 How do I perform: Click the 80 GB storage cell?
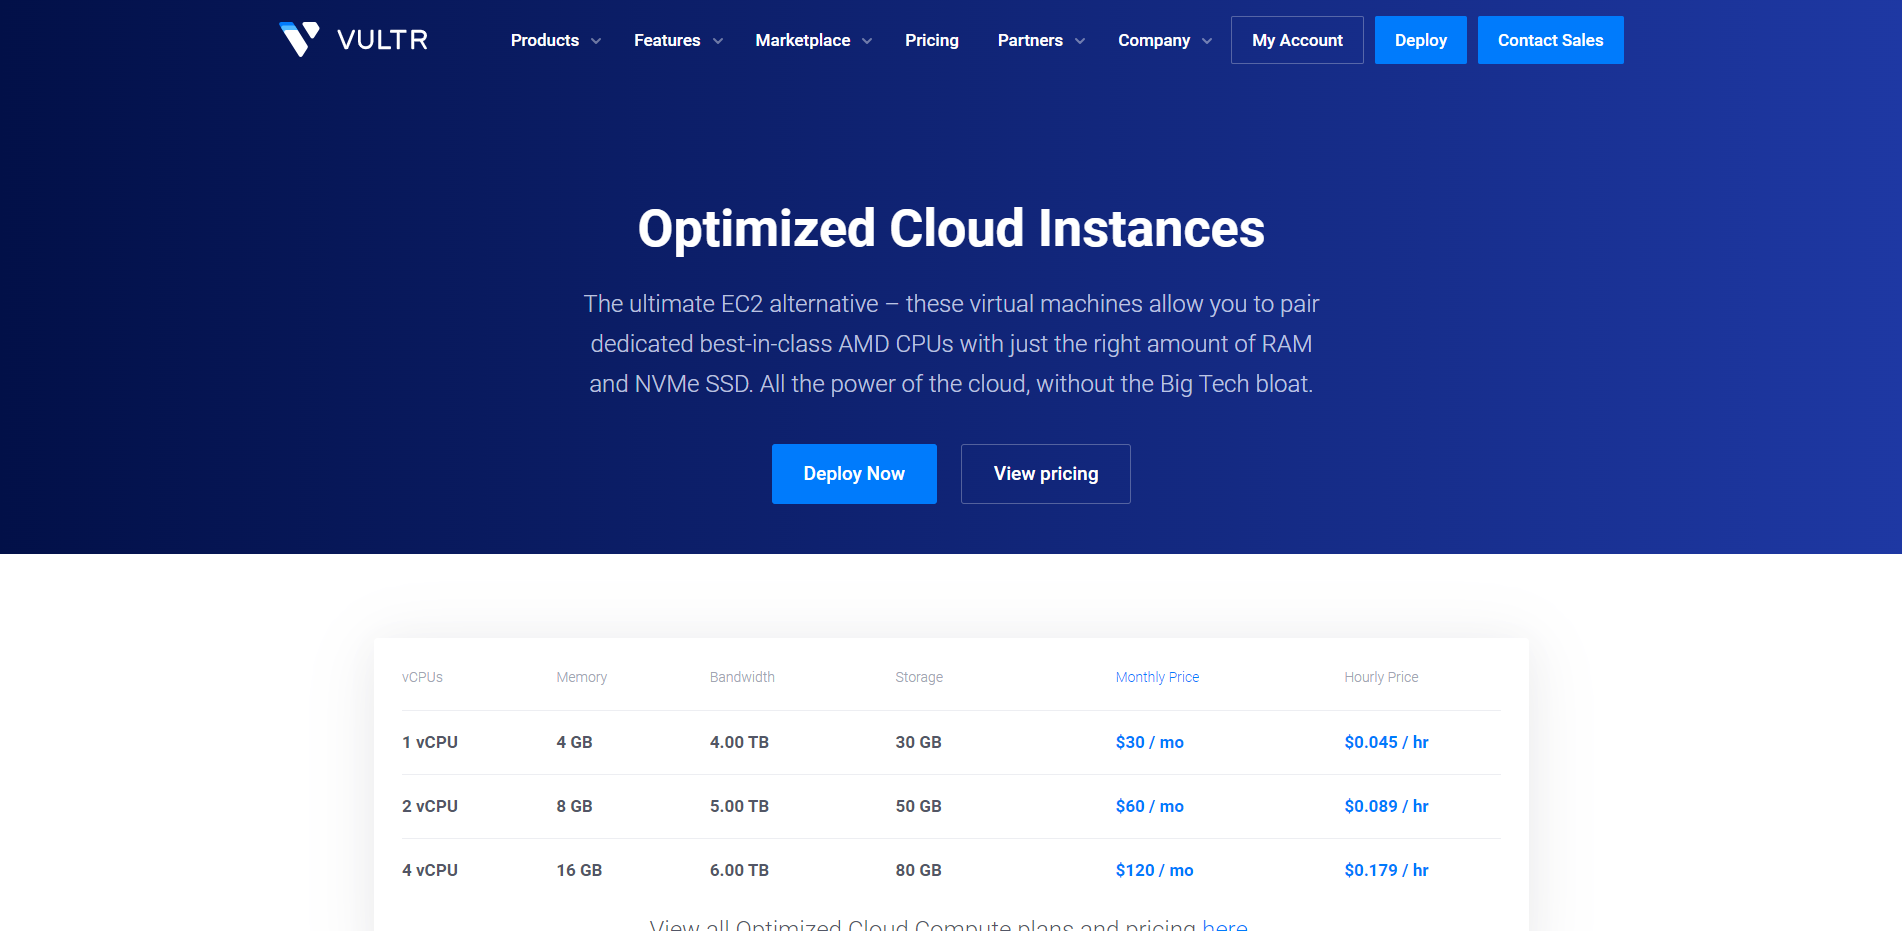point(918,870)
